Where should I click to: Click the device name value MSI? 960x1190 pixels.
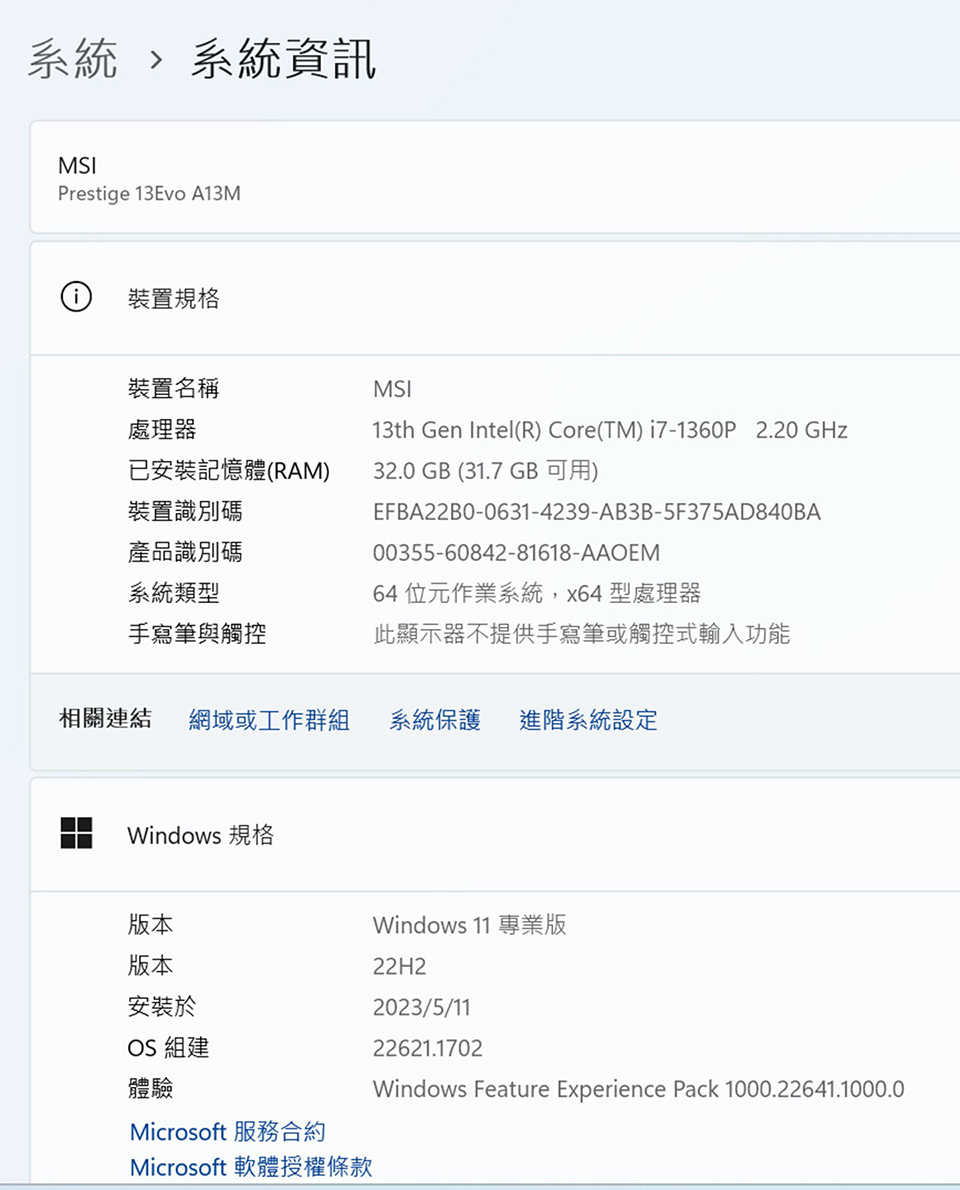coord(392,389)
